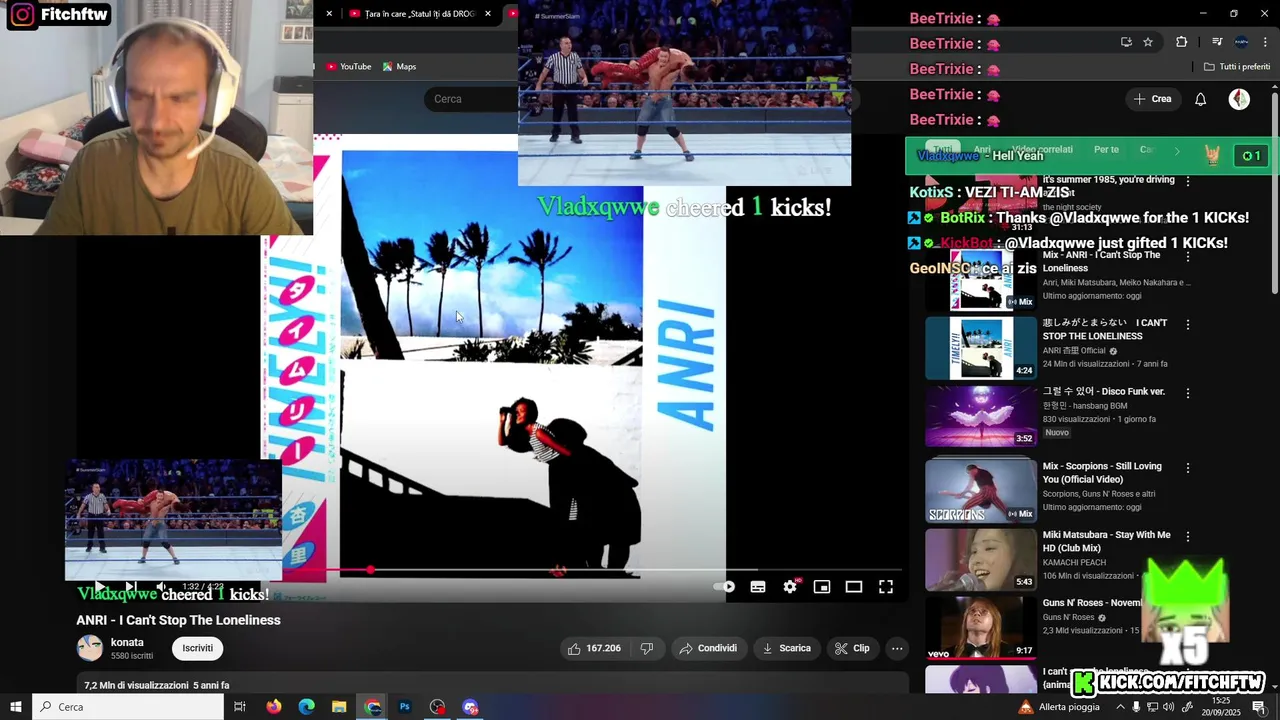Bookmark page with star icon
Viewport: 1280px width, 720px height.
pyautogui.click(x=1148, y=42)
